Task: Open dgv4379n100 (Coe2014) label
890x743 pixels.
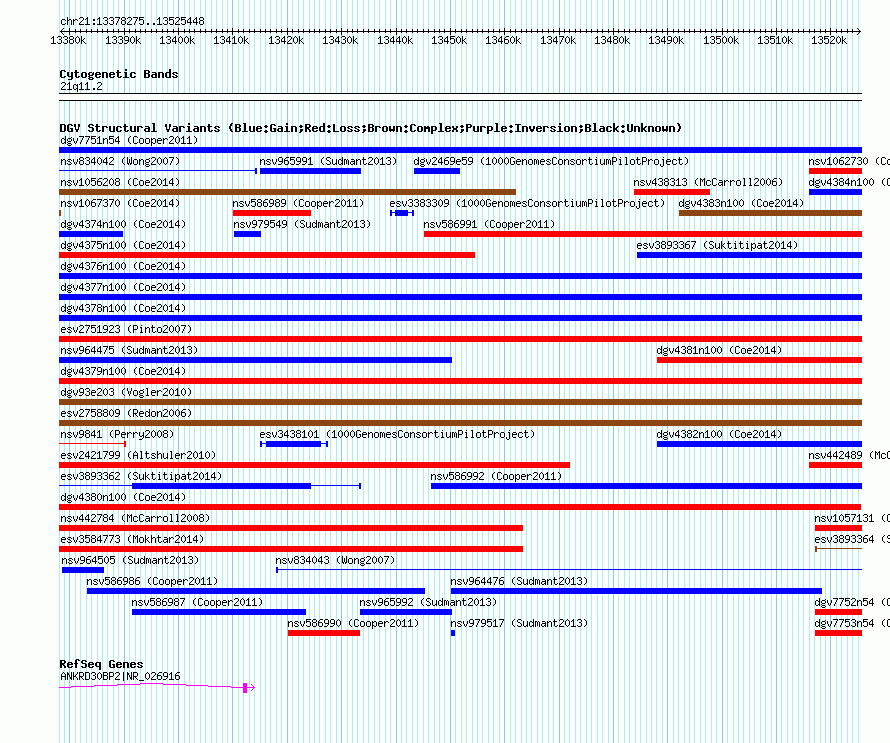Action: tap(123, 371)
